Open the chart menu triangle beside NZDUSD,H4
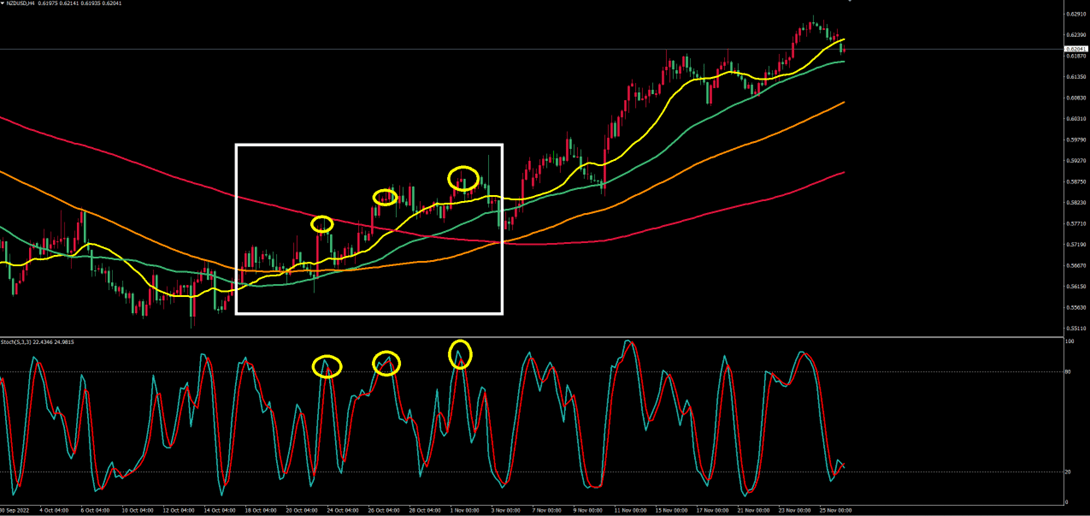This screenshot has height=516, width=1090. pyautogui.click(x=3, y=3)
